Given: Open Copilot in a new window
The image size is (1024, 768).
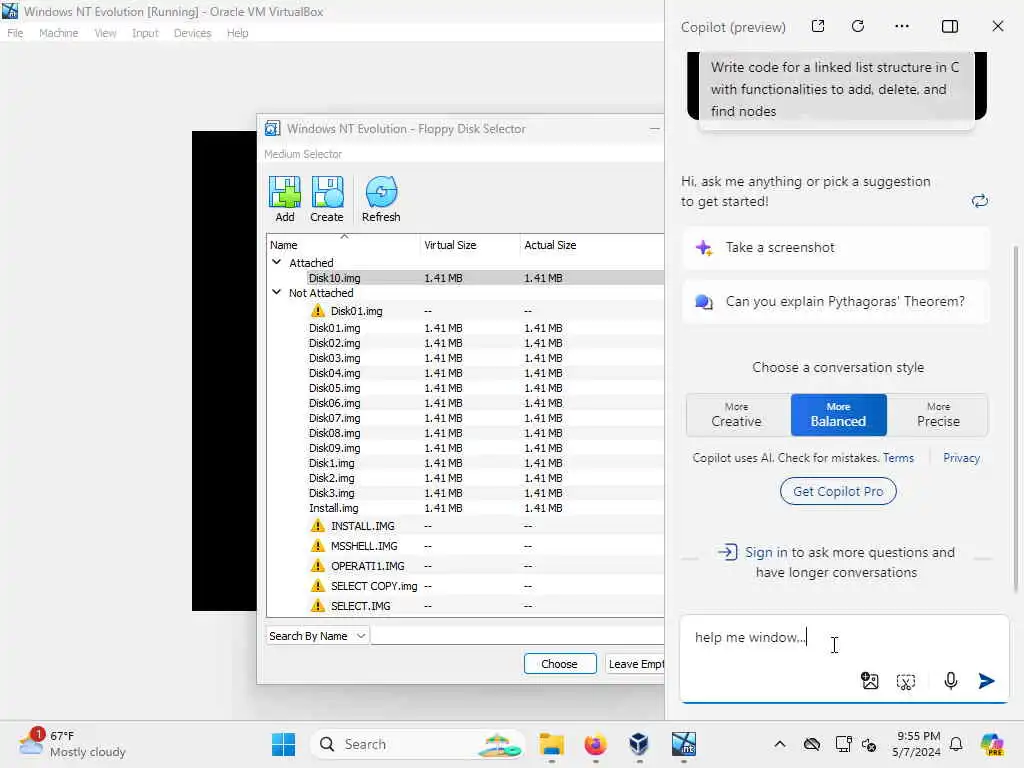Looking at the screenshot, I should tap(818, 26).
